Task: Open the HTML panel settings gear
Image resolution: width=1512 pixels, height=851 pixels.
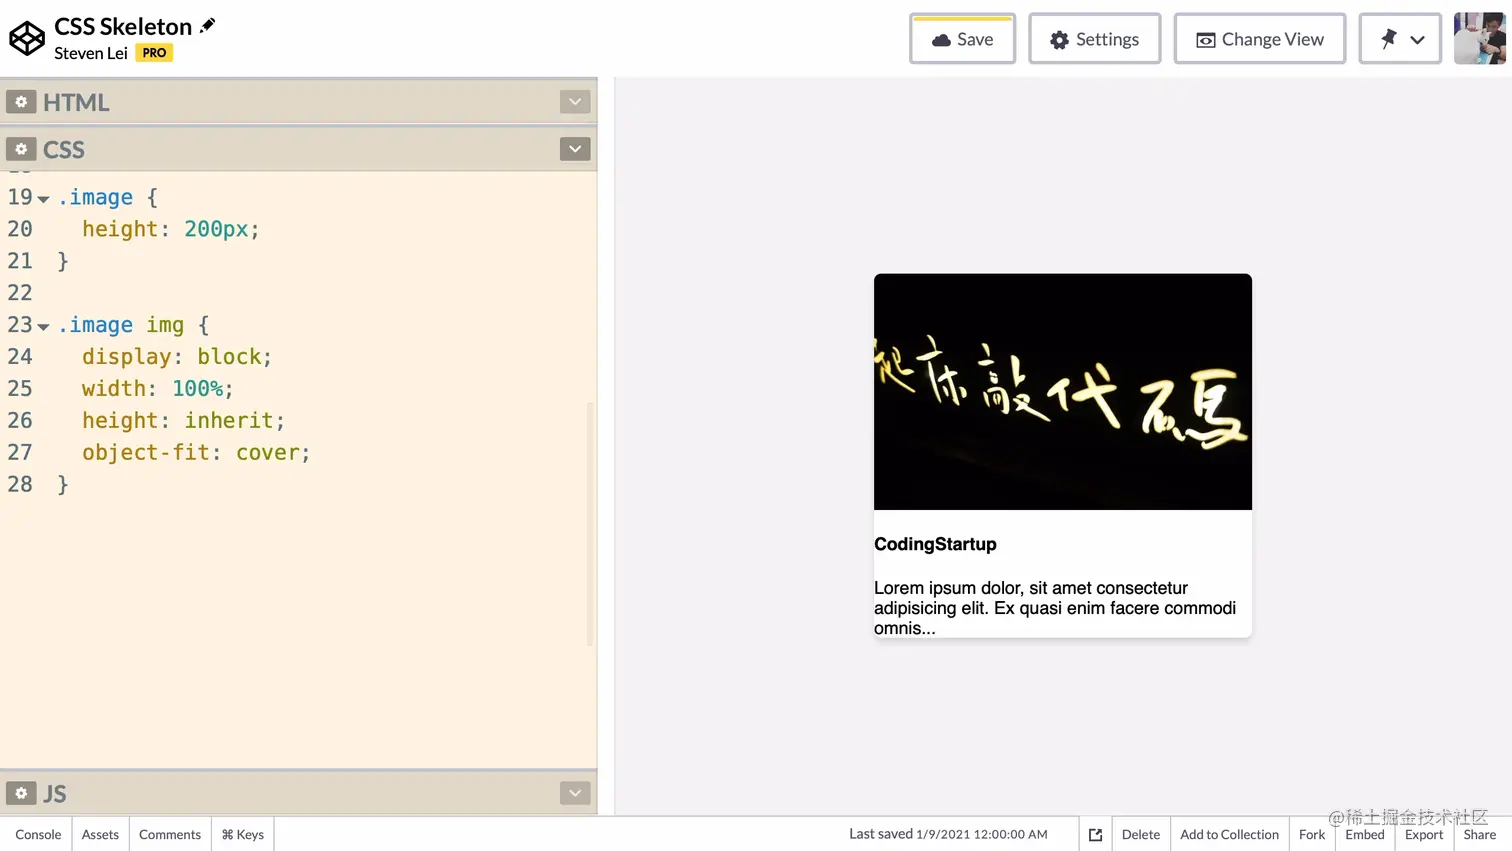Action: [21, 101]
